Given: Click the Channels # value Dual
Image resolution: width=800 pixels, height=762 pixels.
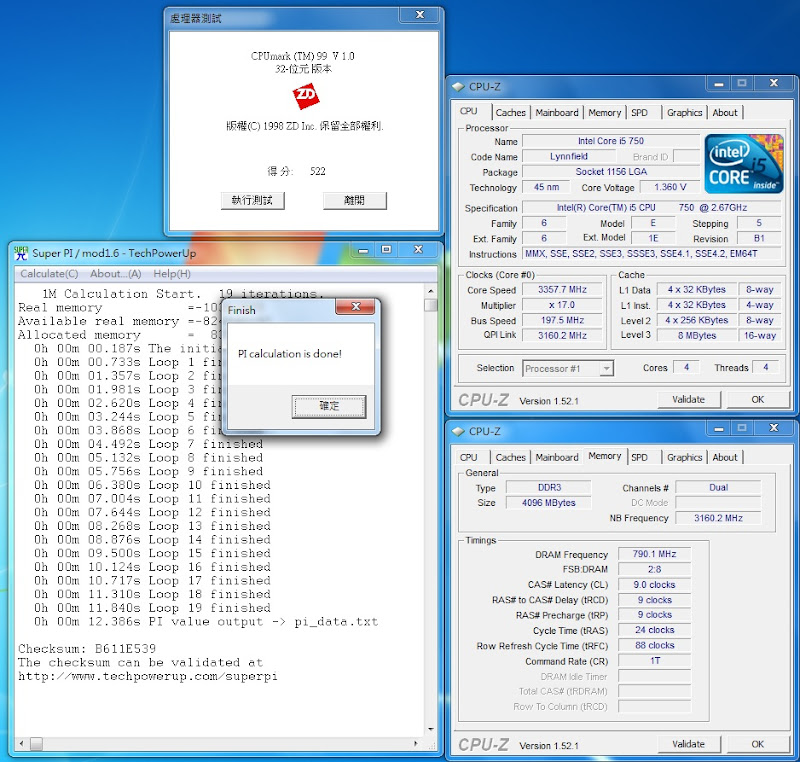Looking at the screenshot, I should 718,488.
